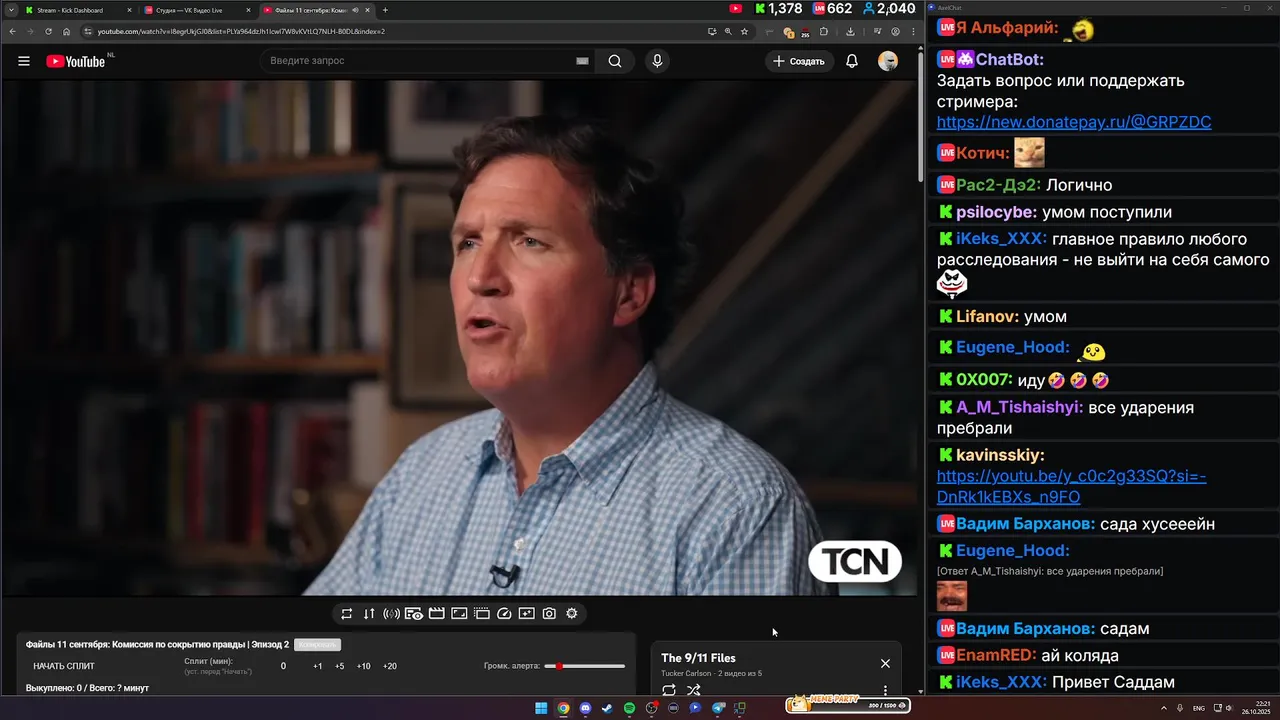Click the up-down arrows icon in video toolbar
This screenshot has width=1280, height=720.
point(369,613)
